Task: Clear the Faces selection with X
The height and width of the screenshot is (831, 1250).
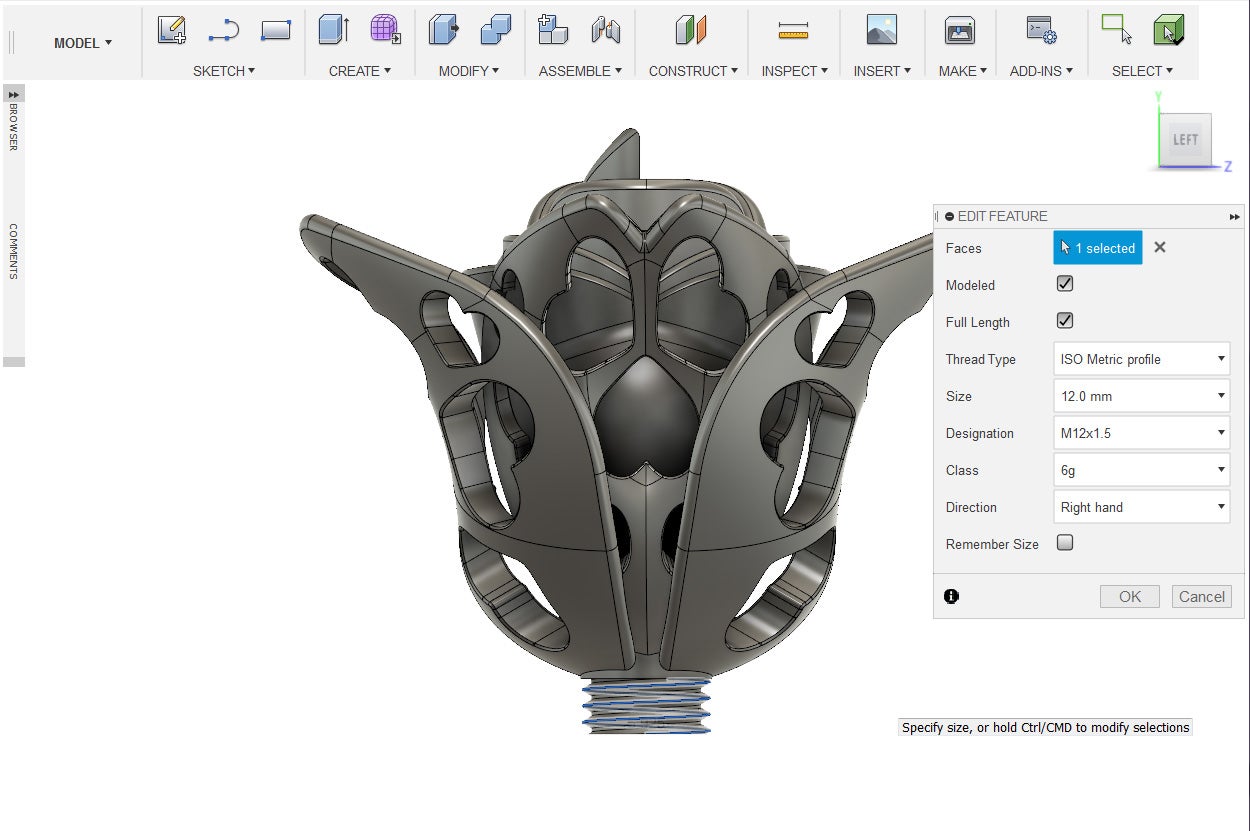Action: pos(1160,247)
